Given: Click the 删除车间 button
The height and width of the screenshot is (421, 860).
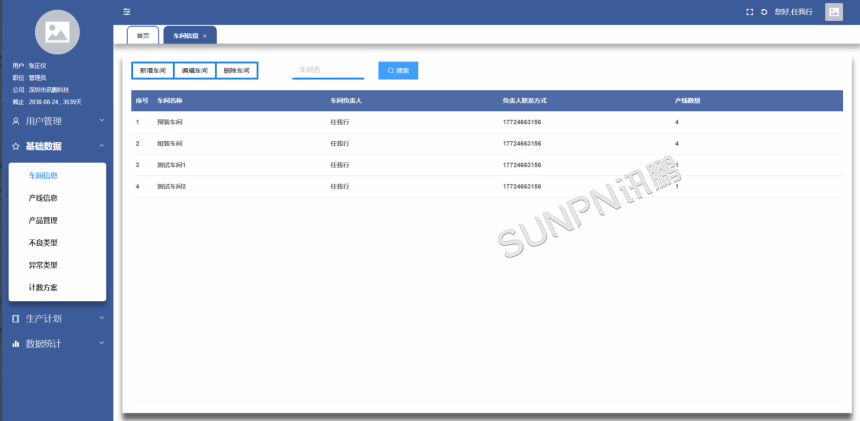Looking at the screenshot, I should click(x=236, y=71).
